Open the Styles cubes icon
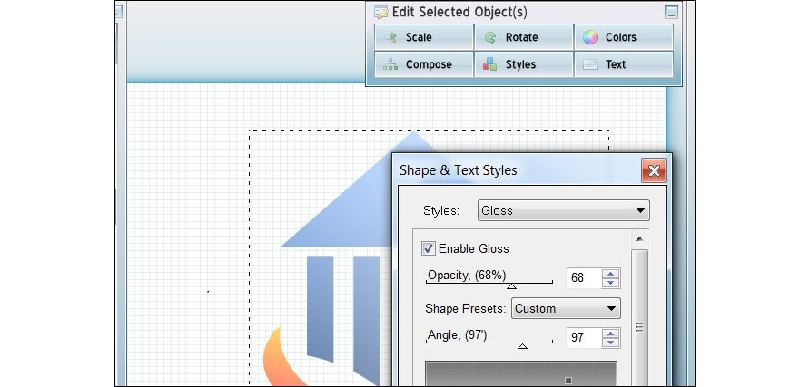The height and width of the screenshot is (387, 800). click(x=490, y=64)
